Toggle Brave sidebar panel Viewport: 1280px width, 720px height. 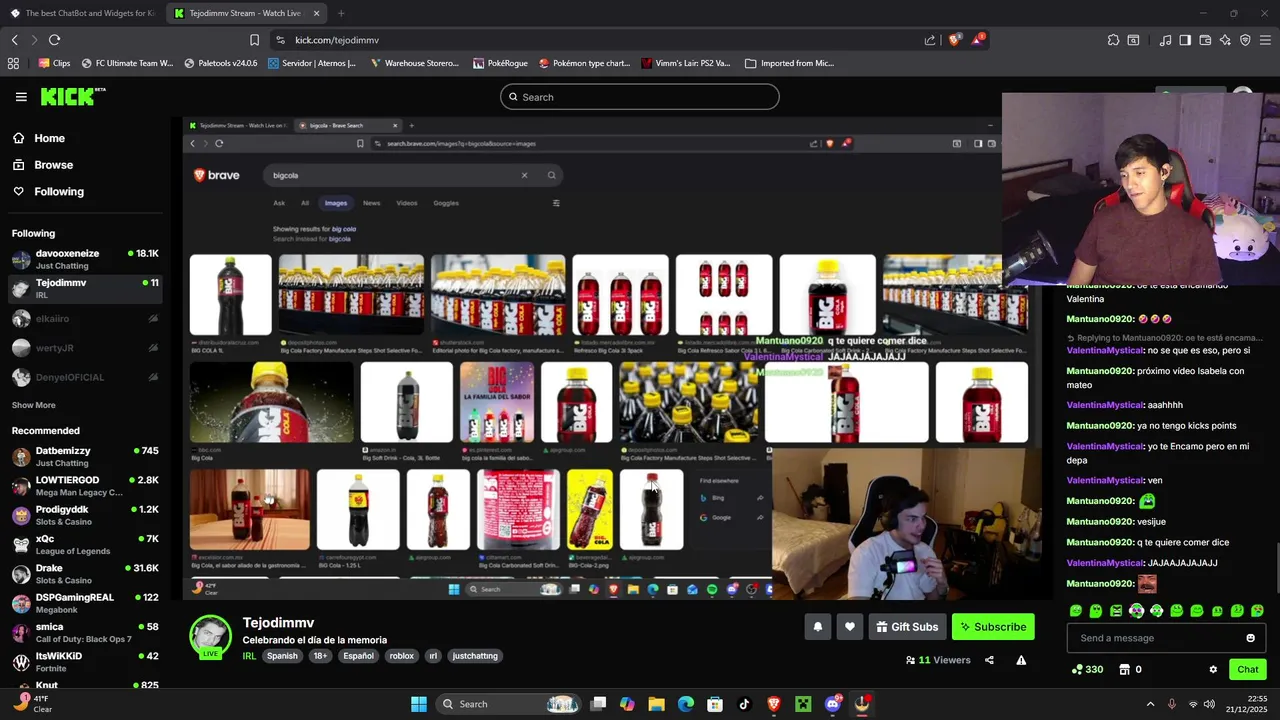point(1185,40)
